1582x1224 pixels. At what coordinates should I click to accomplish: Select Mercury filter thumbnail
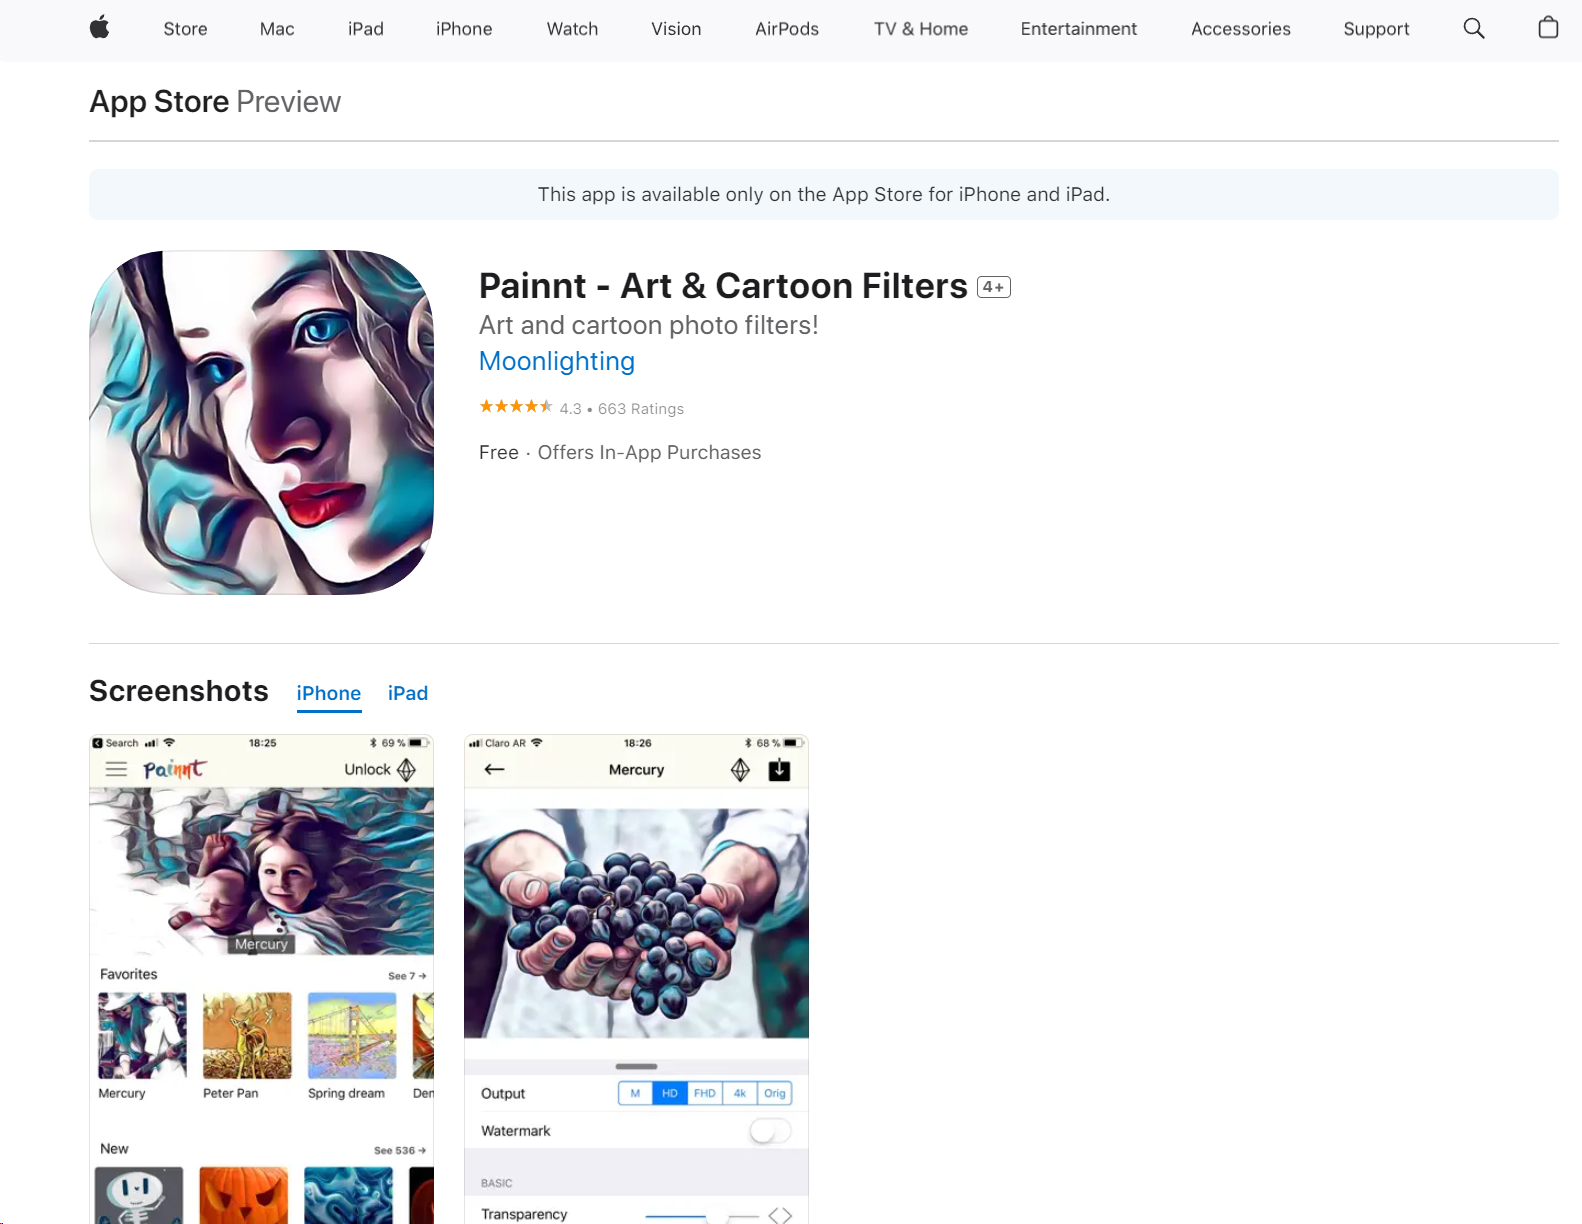point(142,1035)
